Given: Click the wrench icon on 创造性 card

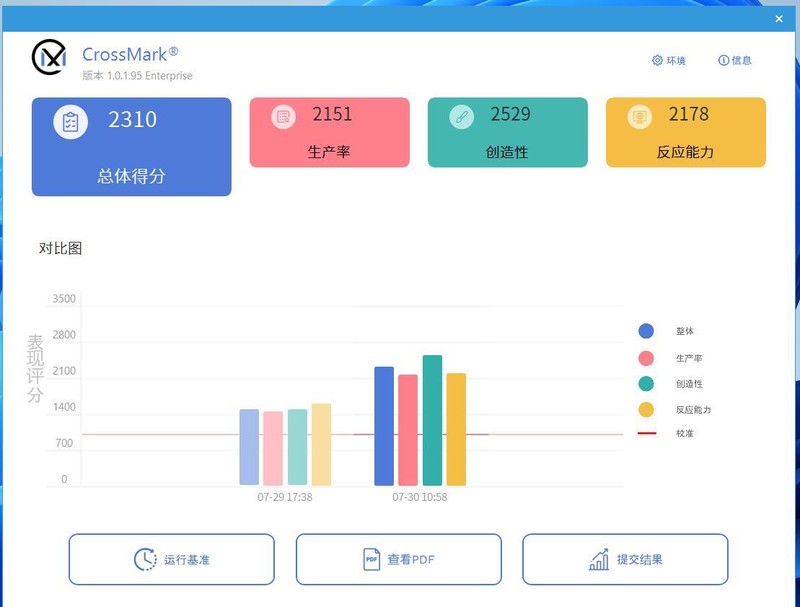Looking at the screenshot, I should [459, 116].
